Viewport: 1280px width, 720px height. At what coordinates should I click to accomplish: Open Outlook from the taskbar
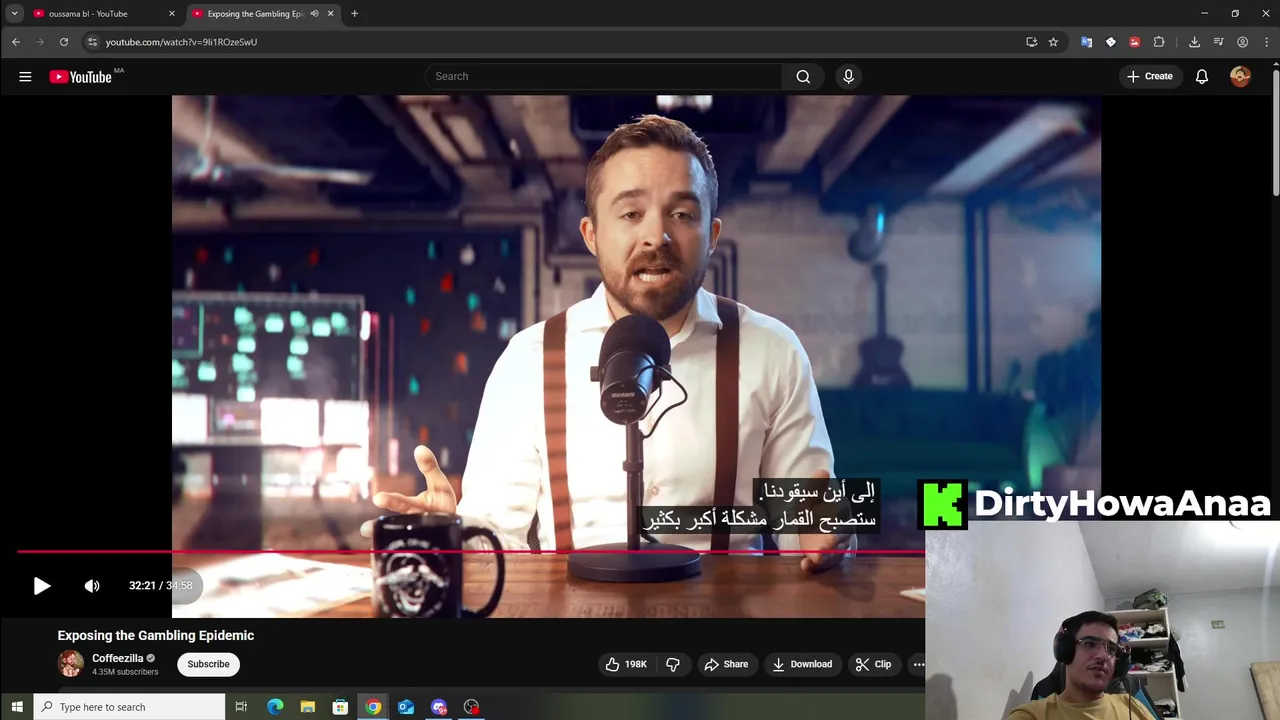[406, 707]
